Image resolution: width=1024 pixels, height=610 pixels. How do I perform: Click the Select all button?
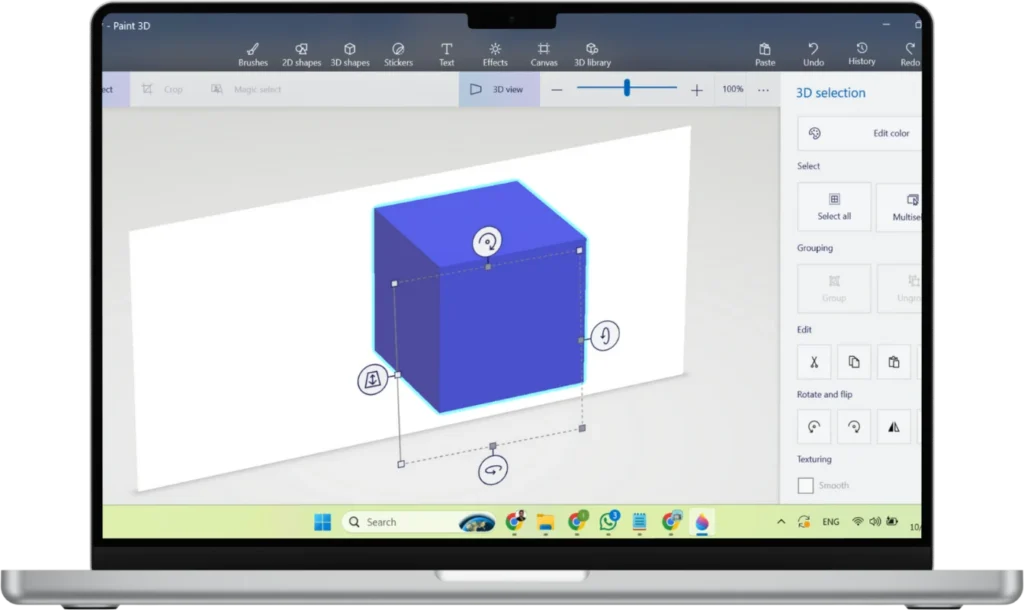(x=833, y=207)
